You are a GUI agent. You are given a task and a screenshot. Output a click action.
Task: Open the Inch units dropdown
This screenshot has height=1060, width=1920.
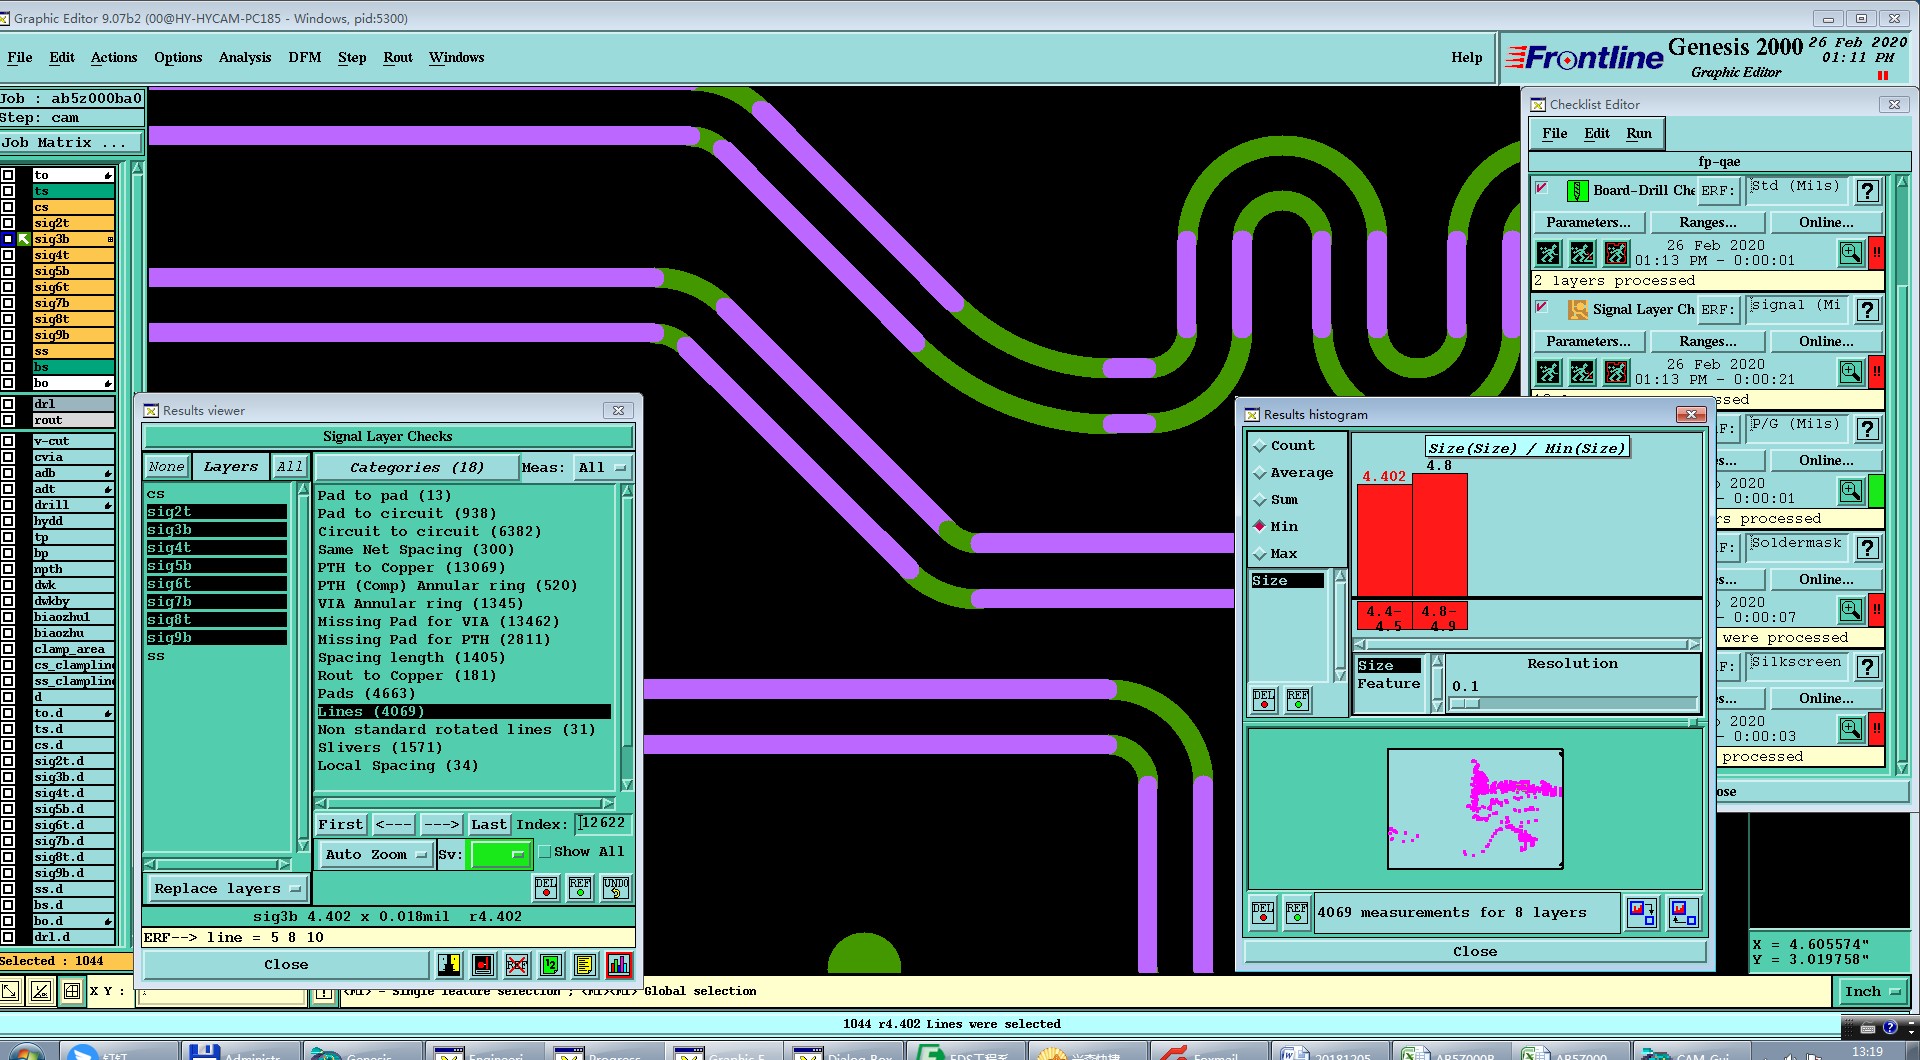click(x=1871, y=991)
